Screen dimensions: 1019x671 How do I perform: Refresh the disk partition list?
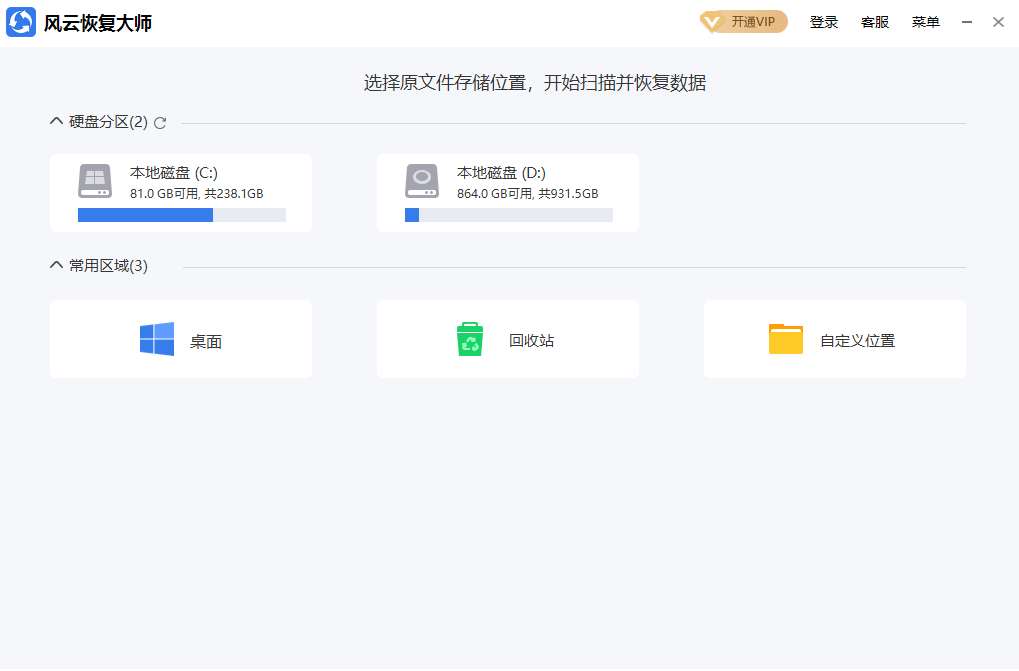[x=160, y=123]
